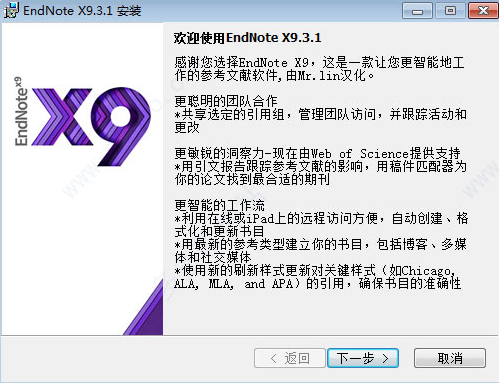Click the title bar text EndNote X9.3.1 安装
Viewport: 499px width, 383px height.
(82, 11)
